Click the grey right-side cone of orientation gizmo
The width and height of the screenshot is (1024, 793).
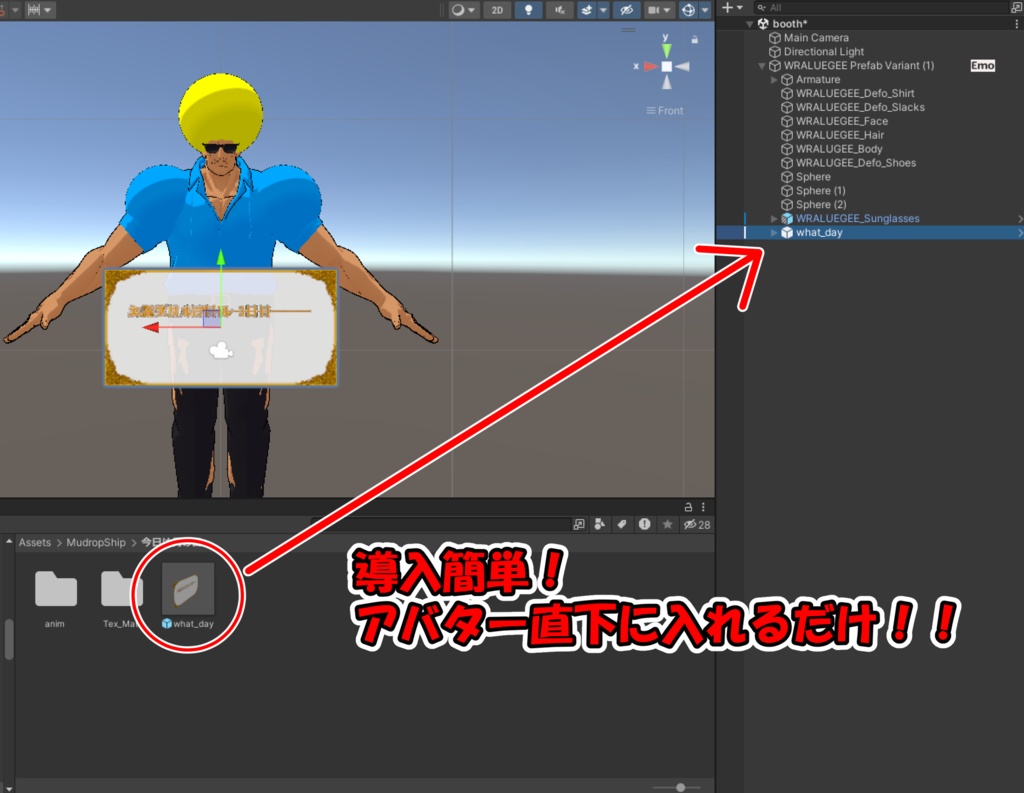point(682,67)
